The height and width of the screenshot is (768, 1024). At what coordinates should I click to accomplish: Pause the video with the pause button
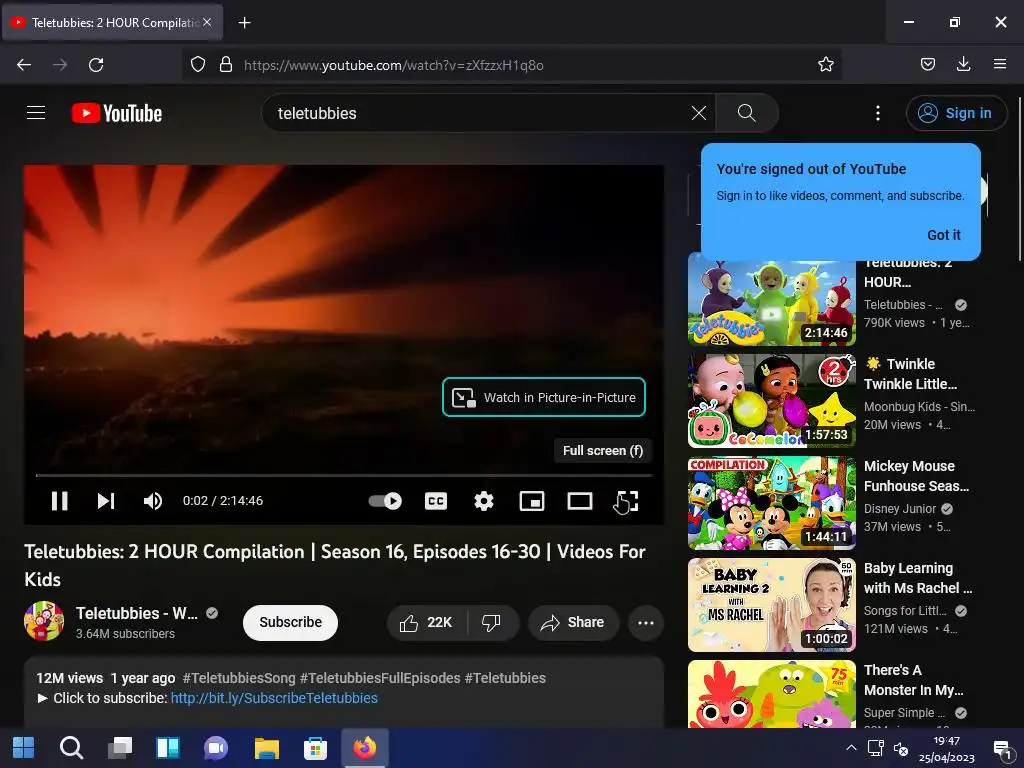tap(59, 501)
